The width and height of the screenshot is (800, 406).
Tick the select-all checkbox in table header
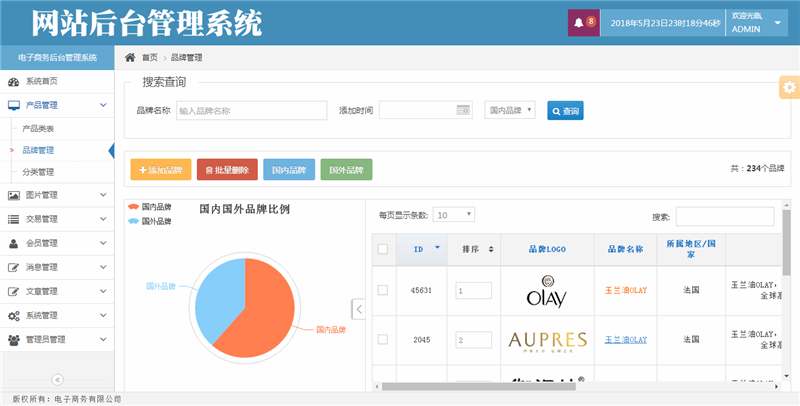(383, 249)
